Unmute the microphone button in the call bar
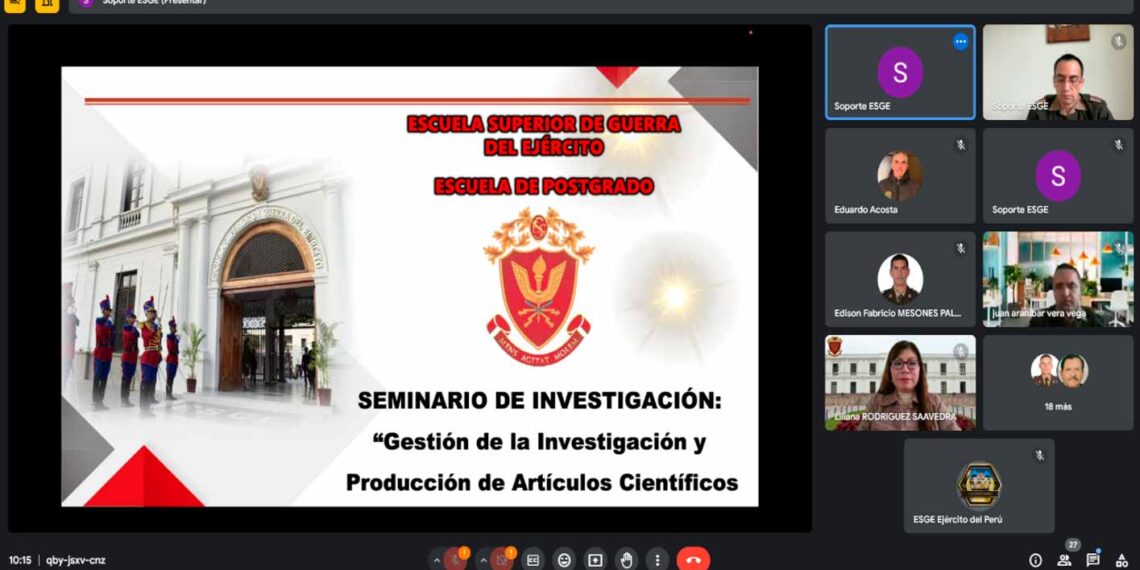This screenshot has height=570, width=1140. (455, 560)
